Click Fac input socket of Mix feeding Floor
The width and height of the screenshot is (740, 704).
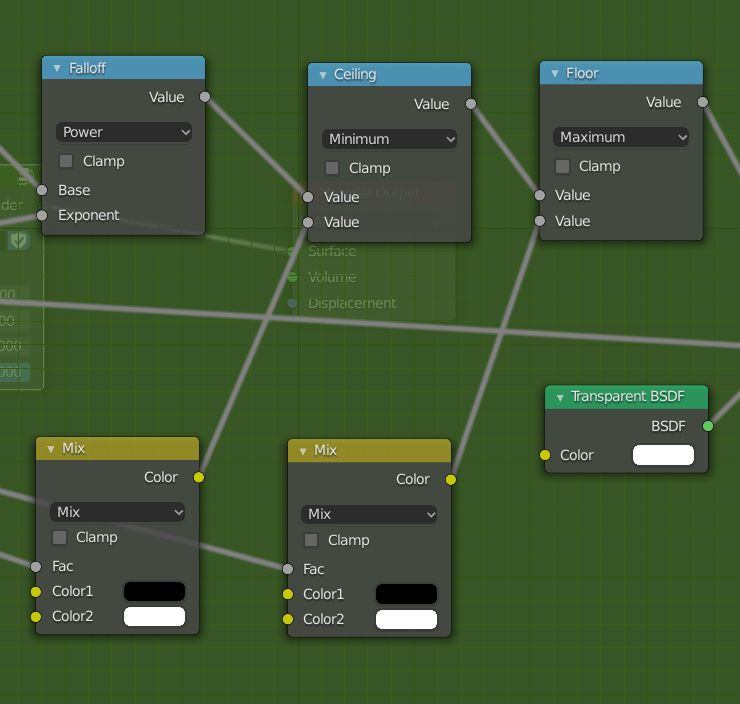pos(288,569)
